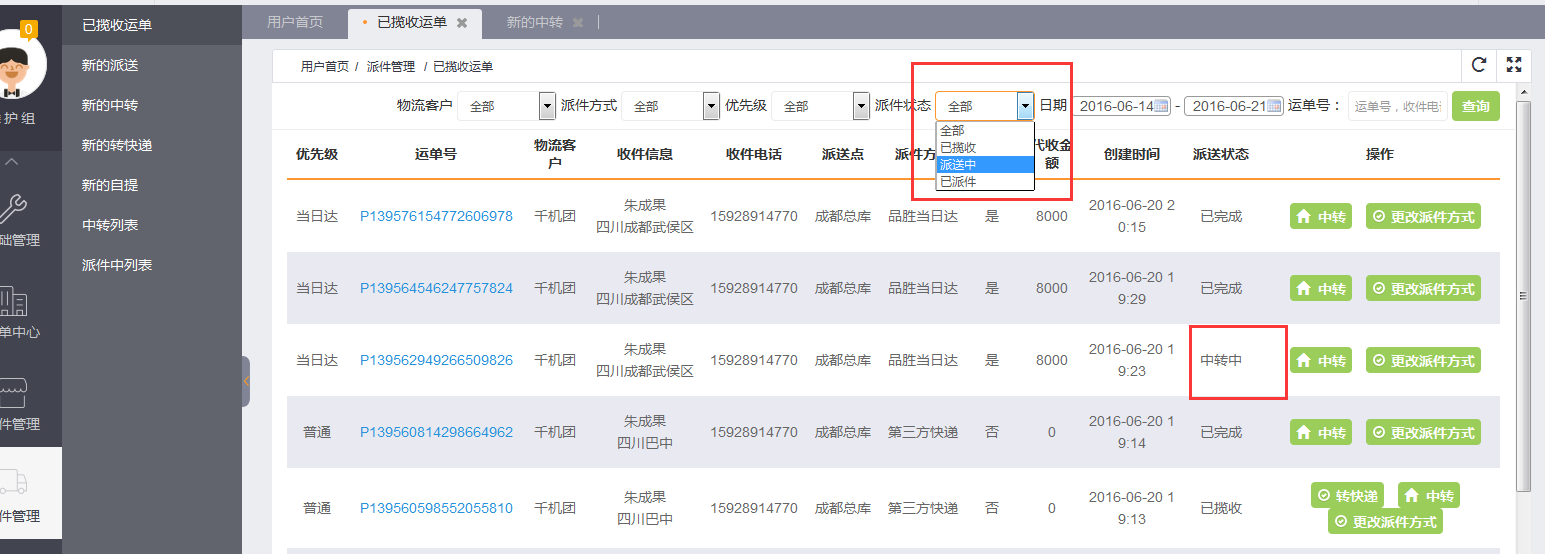Switch to the 用户首页 tab

(x=295, y=22)
